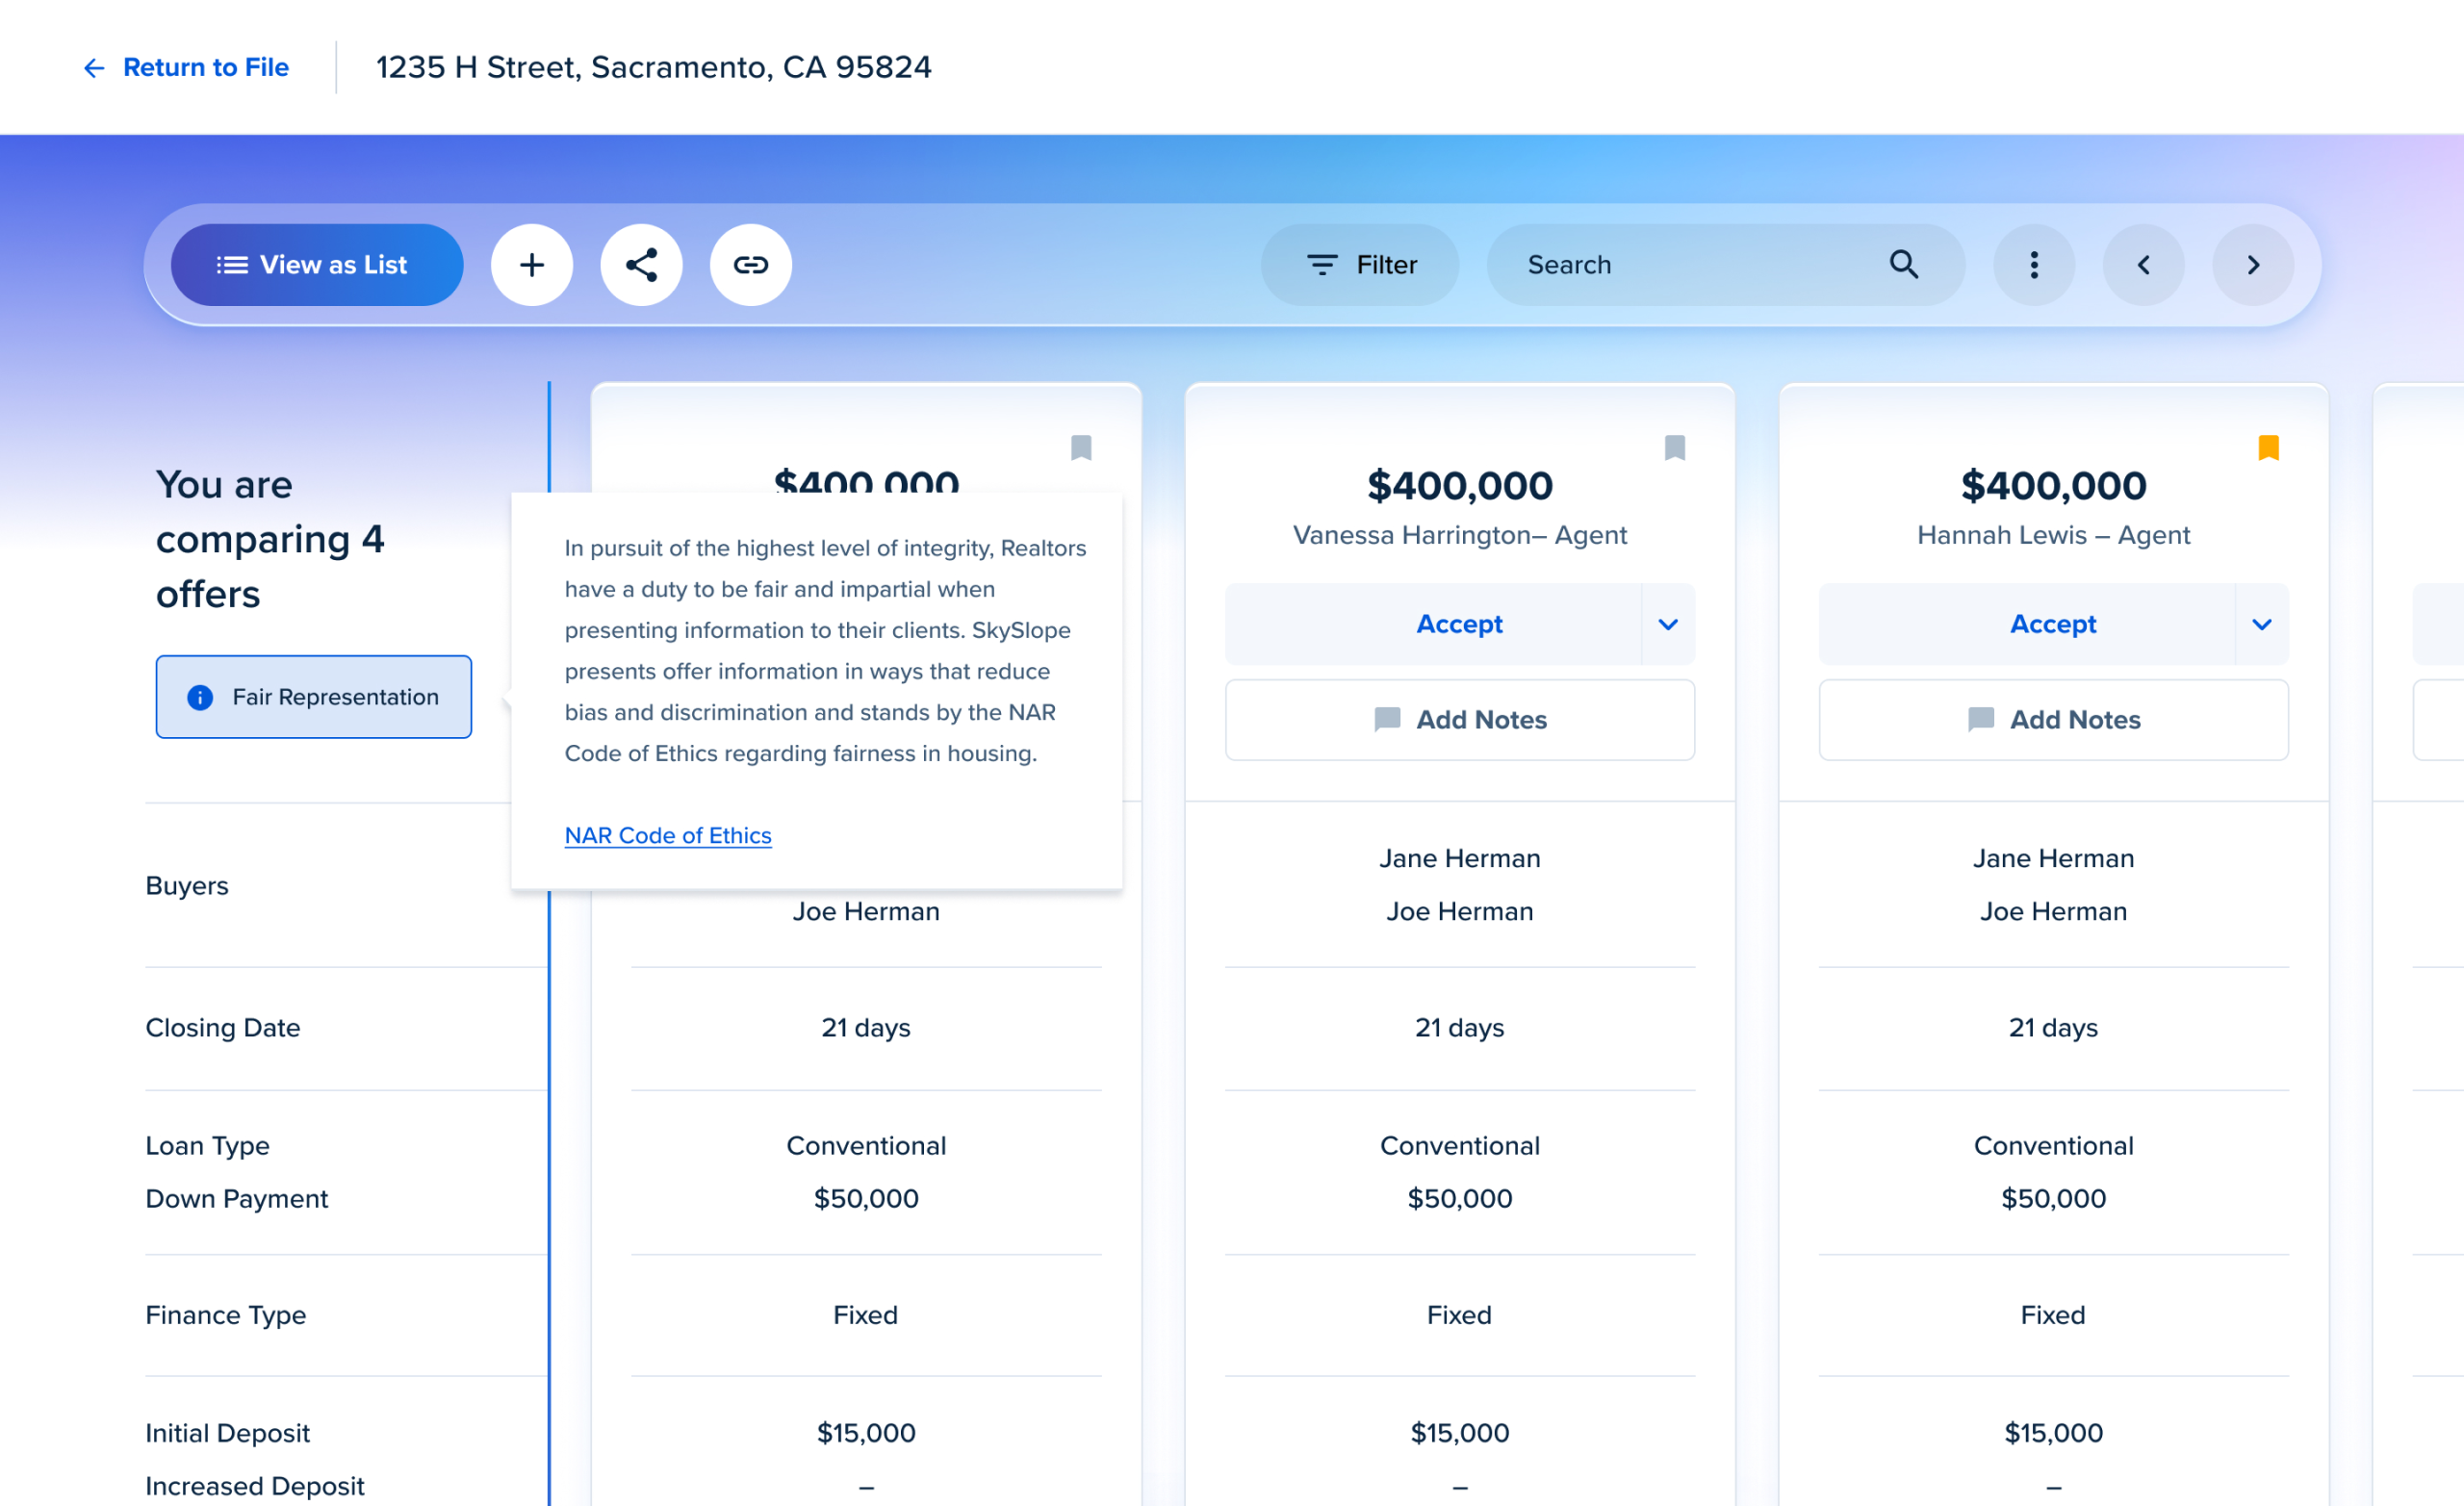2464x1506 pixels.
Task: Go to previous offers with left chevron
Action: 2143,265
